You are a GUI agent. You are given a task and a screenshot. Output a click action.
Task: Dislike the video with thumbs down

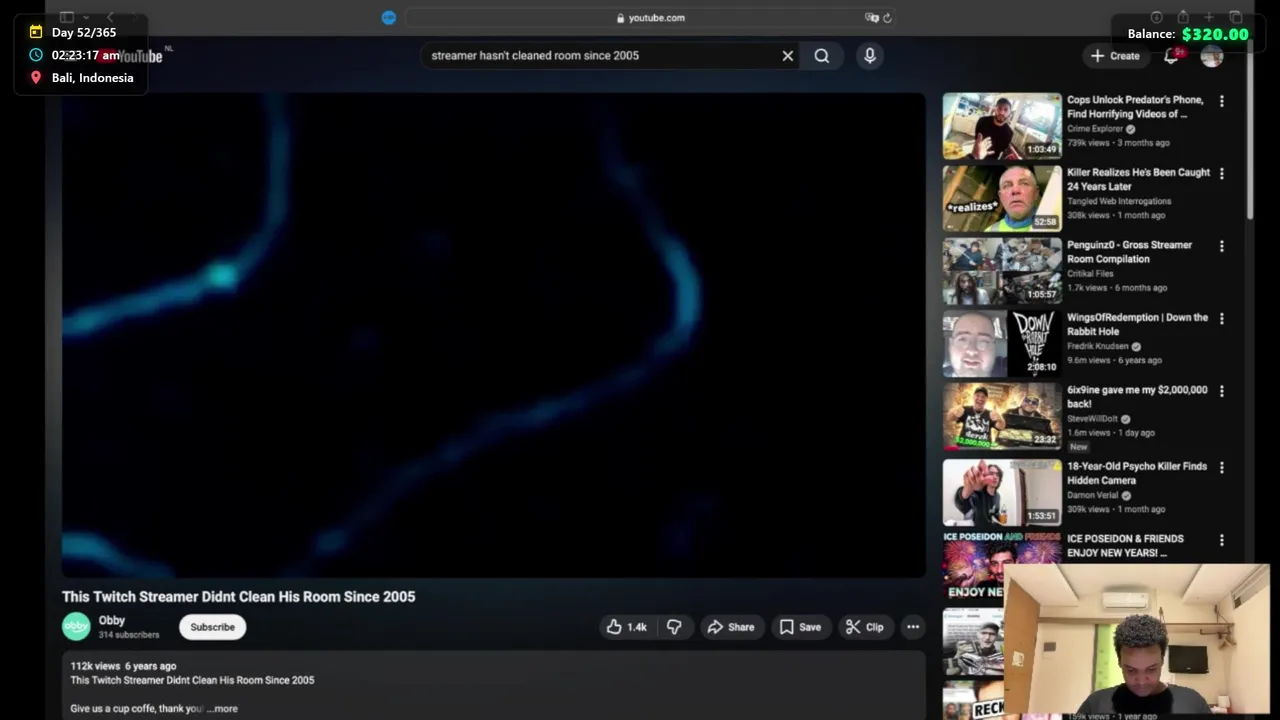pos(674,627)
